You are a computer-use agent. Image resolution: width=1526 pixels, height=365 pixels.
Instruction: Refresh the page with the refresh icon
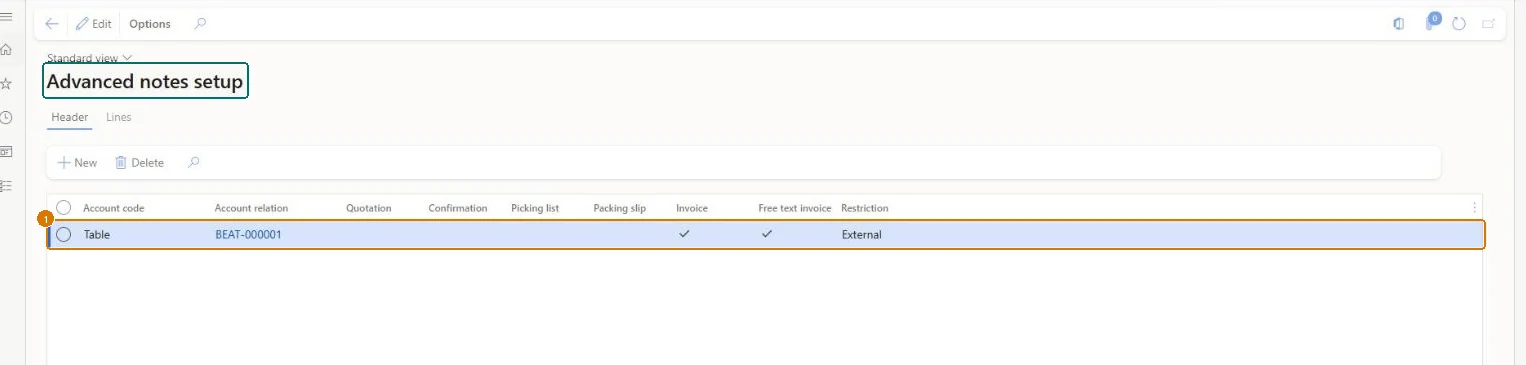pos(1459,24)
